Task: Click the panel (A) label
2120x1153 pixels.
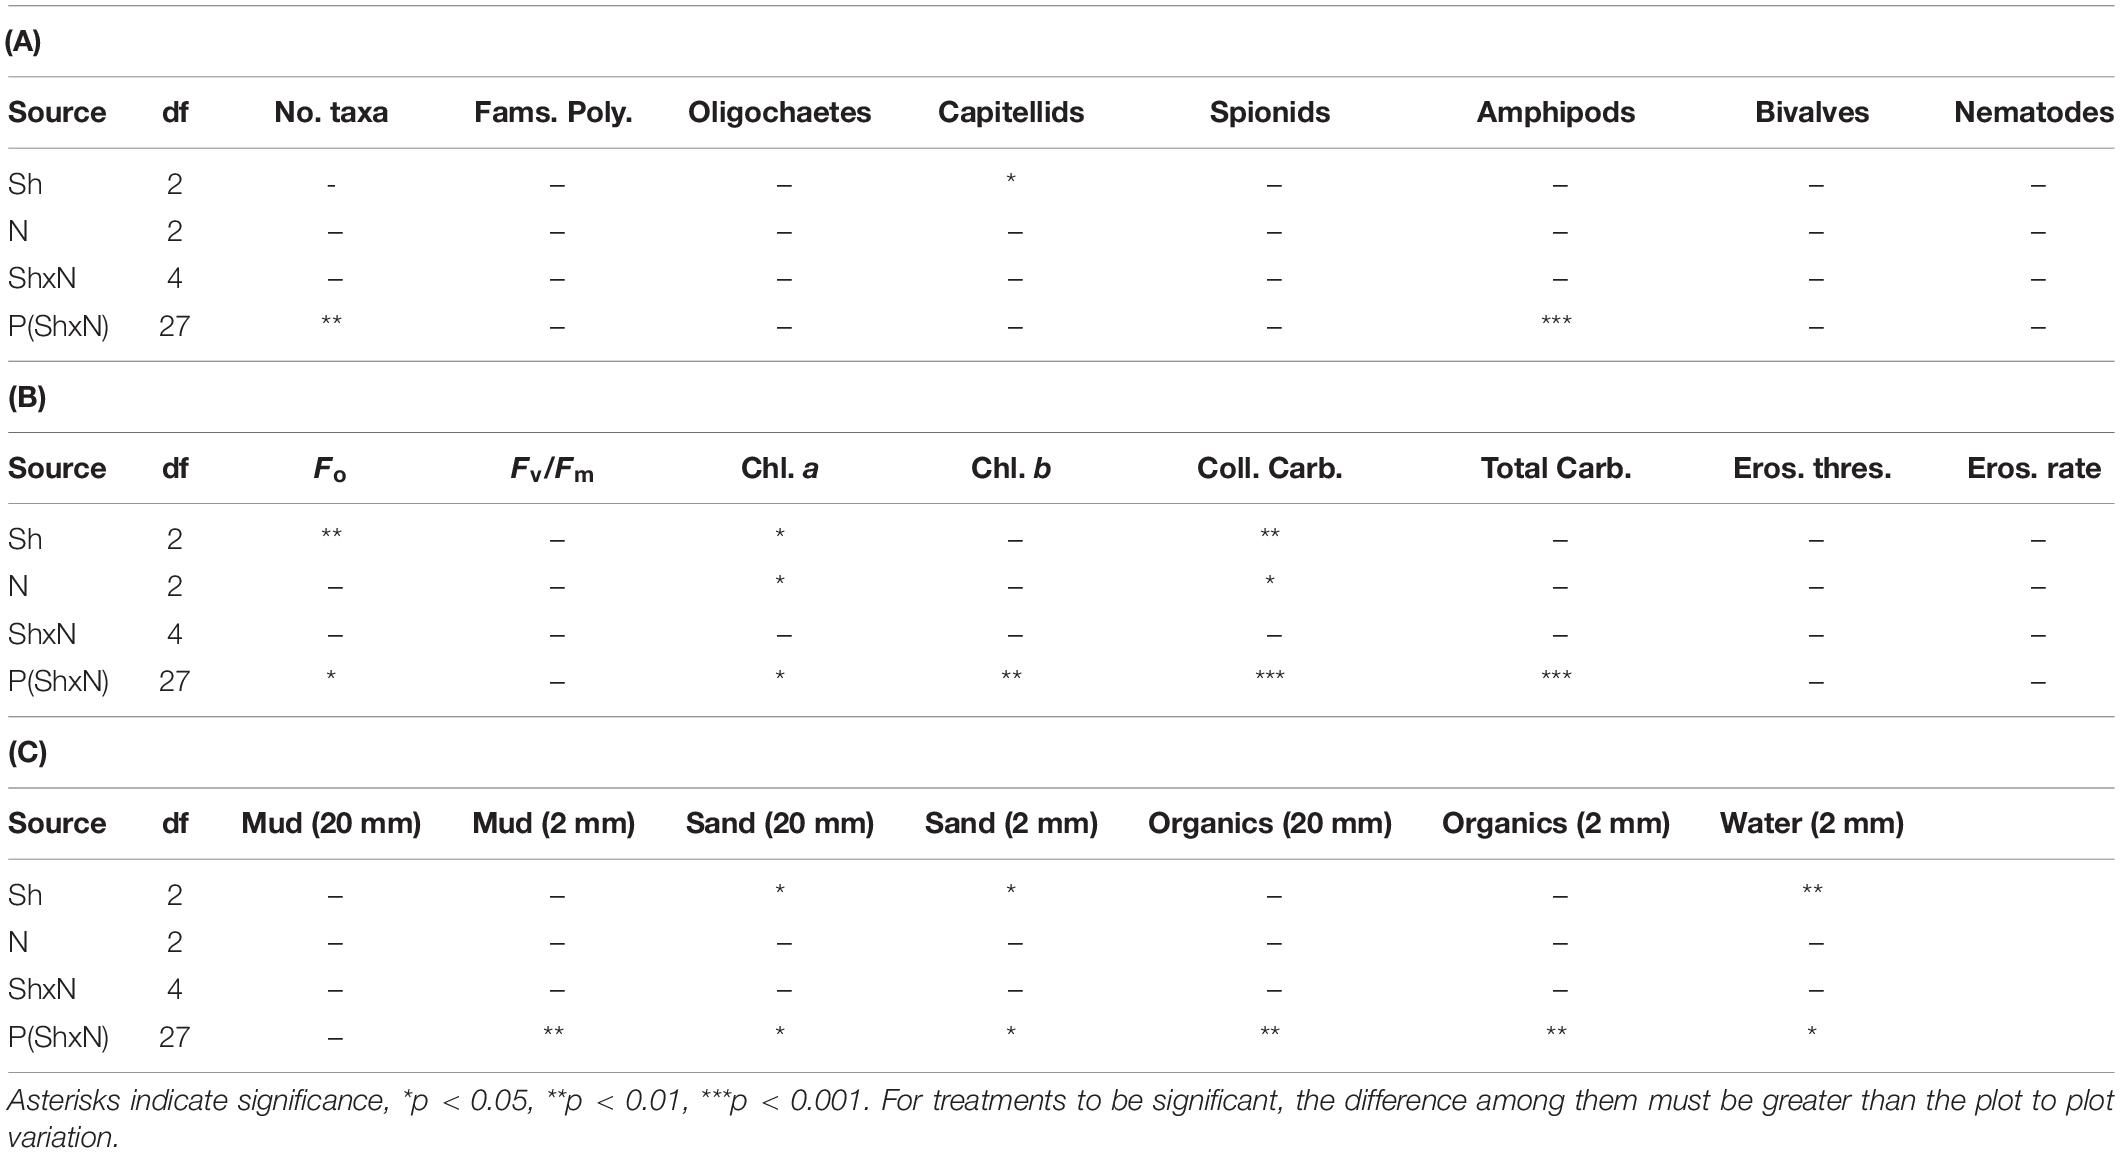Action: pyautogui.click(x=24, y=42)
